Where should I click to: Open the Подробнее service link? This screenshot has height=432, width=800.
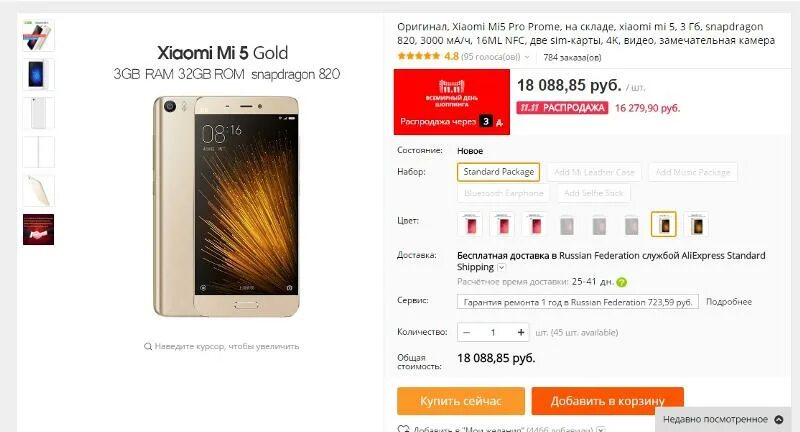(729, 302)
